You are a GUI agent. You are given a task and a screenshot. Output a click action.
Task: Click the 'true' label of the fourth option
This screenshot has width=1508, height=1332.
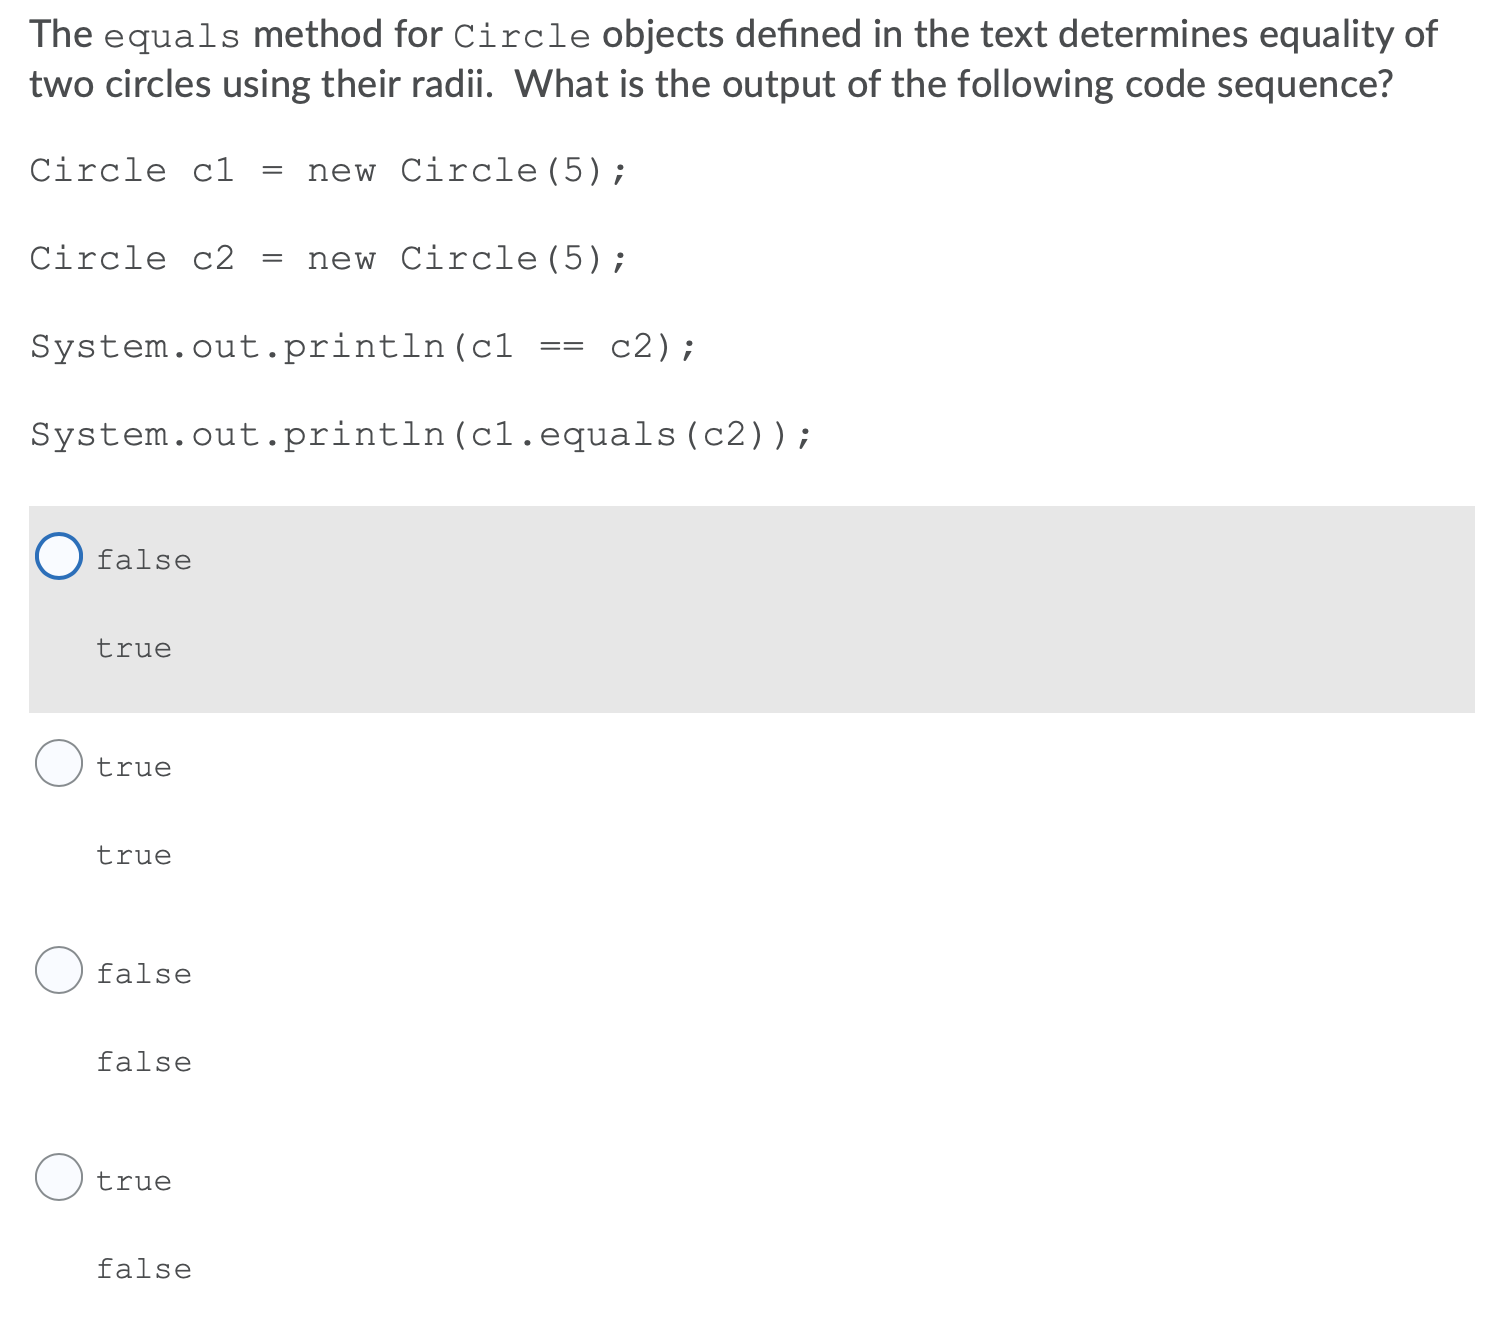pos(134,1180)
